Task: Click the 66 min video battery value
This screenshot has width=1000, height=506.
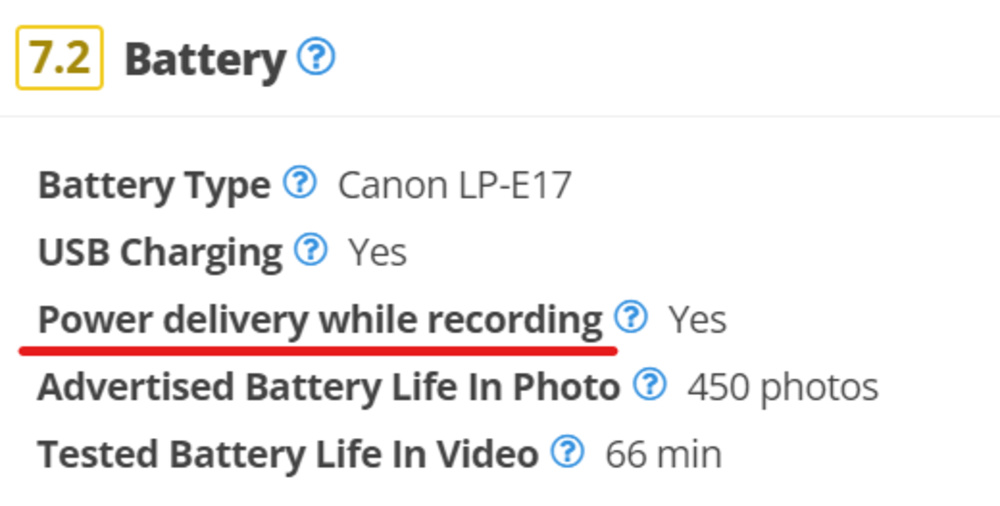Action: 663,454
